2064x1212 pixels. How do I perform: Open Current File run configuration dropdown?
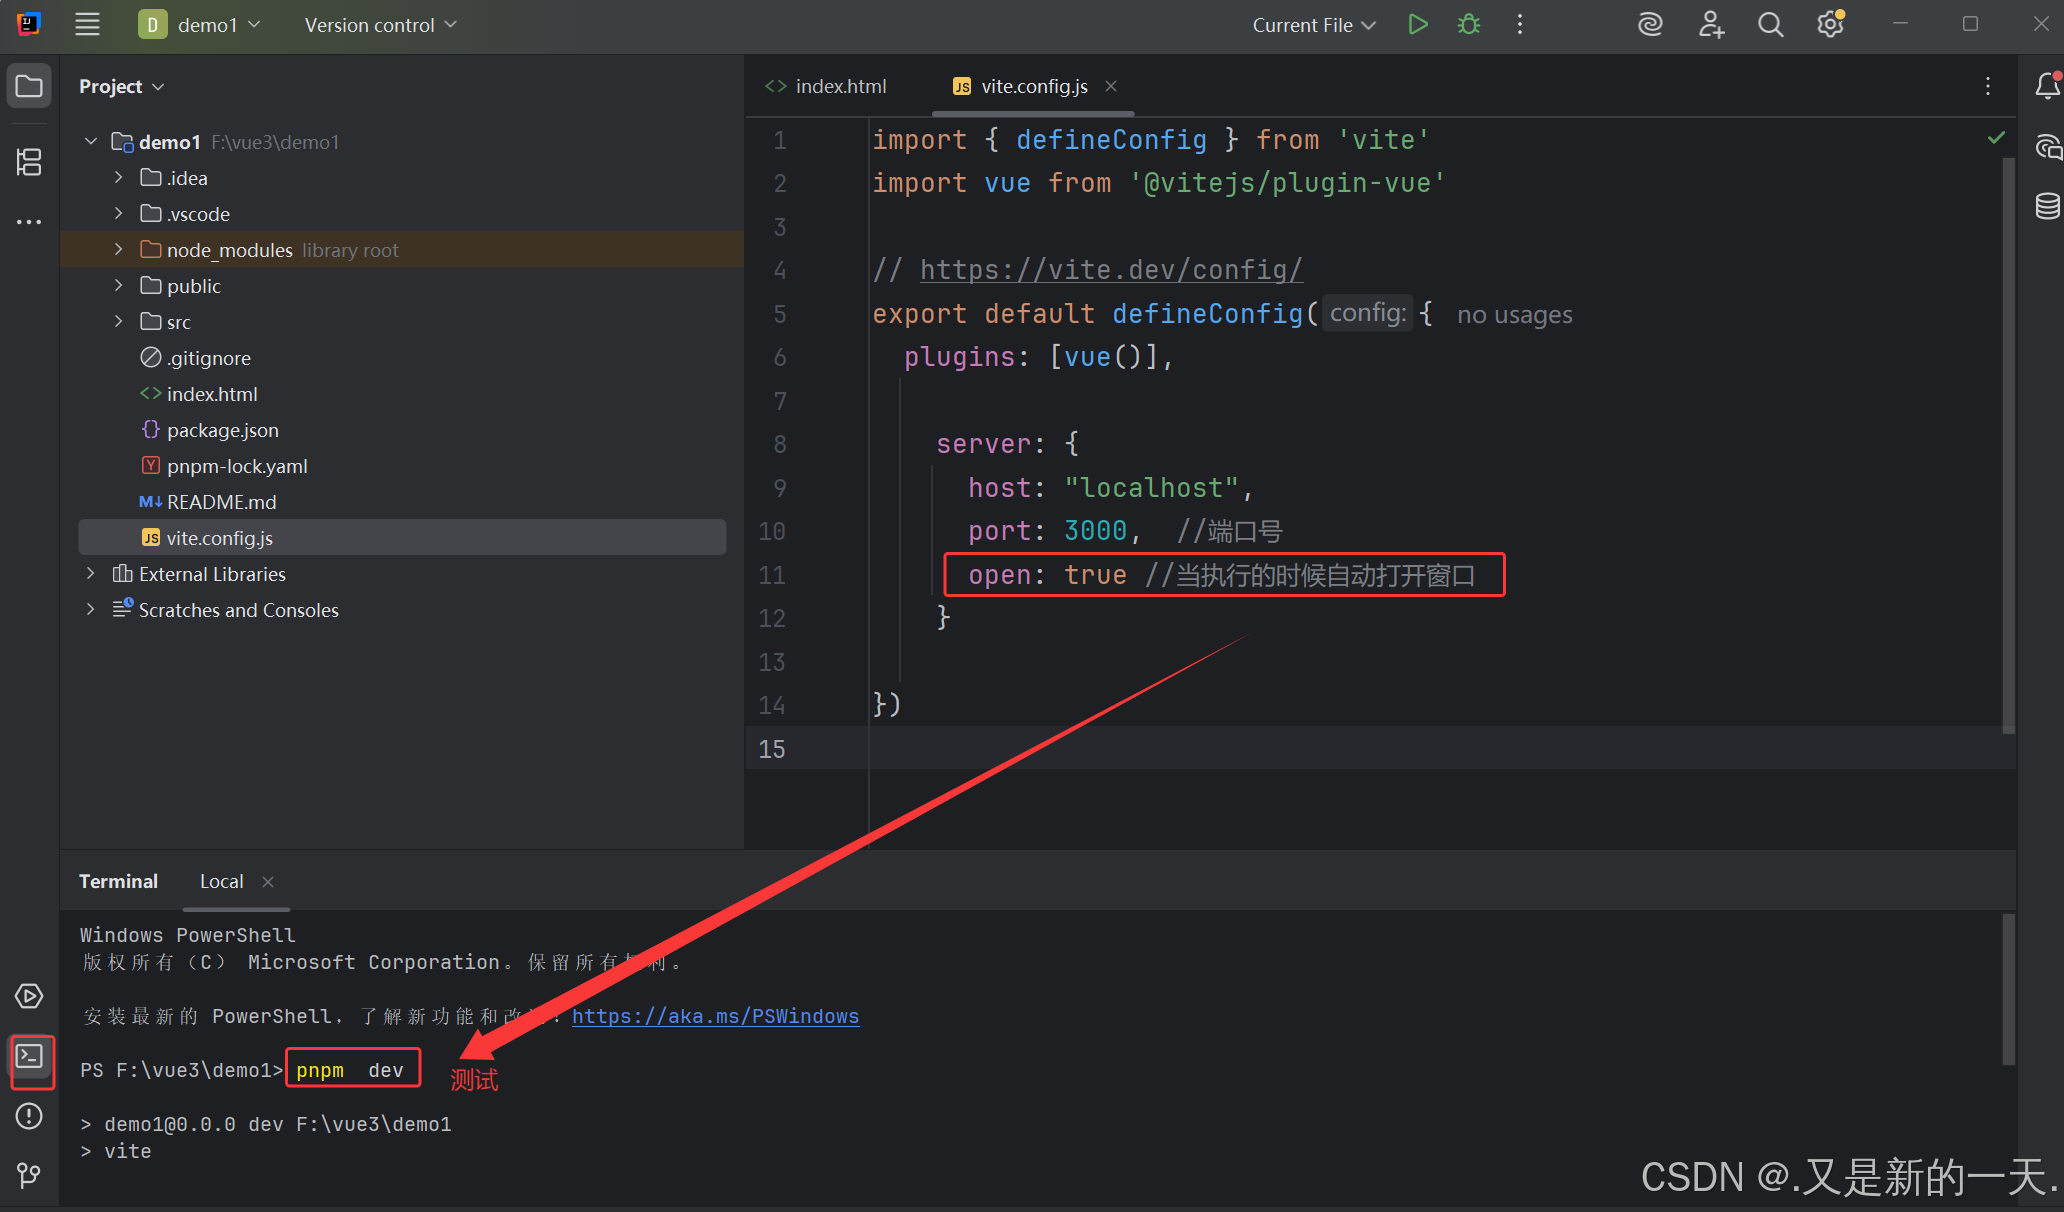1314,25
